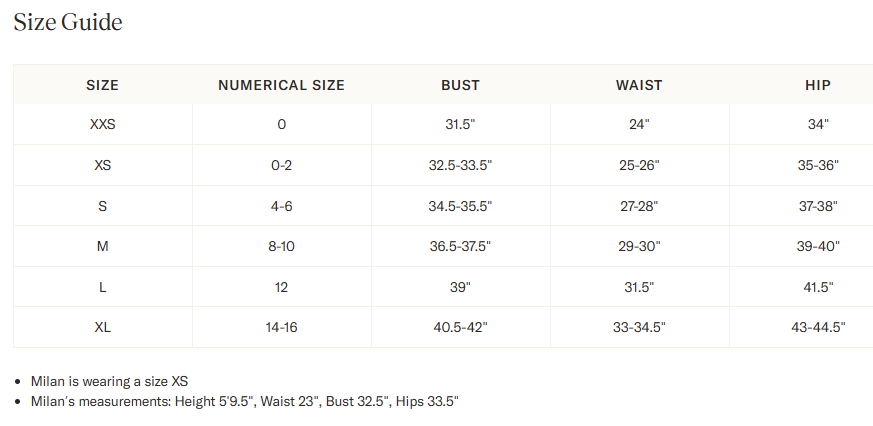Select the NUMERICAL SIZE column header
Viewport: 873px width, 426px height.
[281, 85]
